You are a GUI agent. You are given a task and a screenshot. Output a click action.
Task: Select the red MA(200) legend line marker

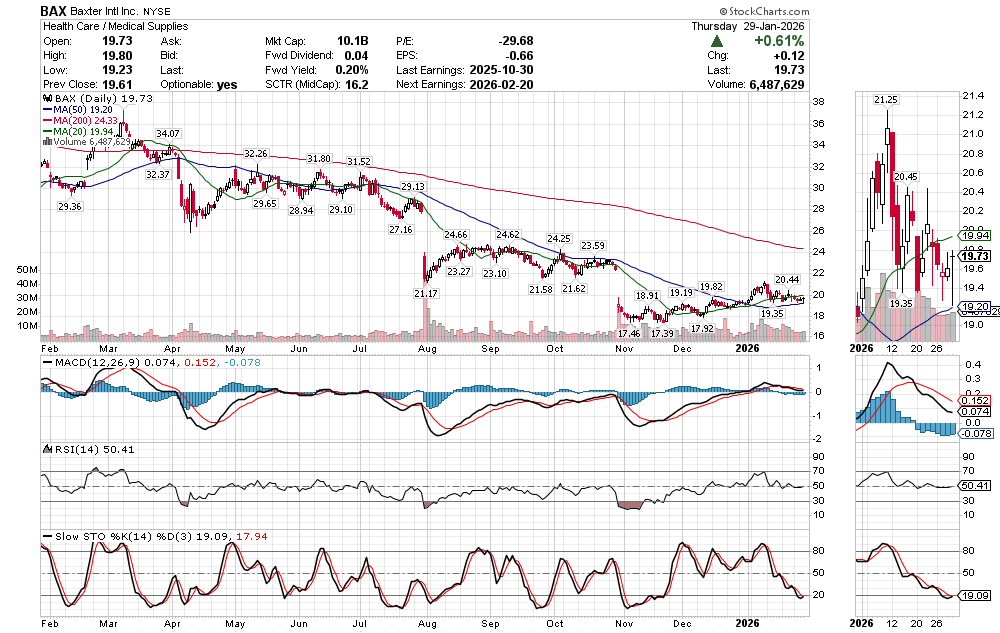[x=46, y=121]
